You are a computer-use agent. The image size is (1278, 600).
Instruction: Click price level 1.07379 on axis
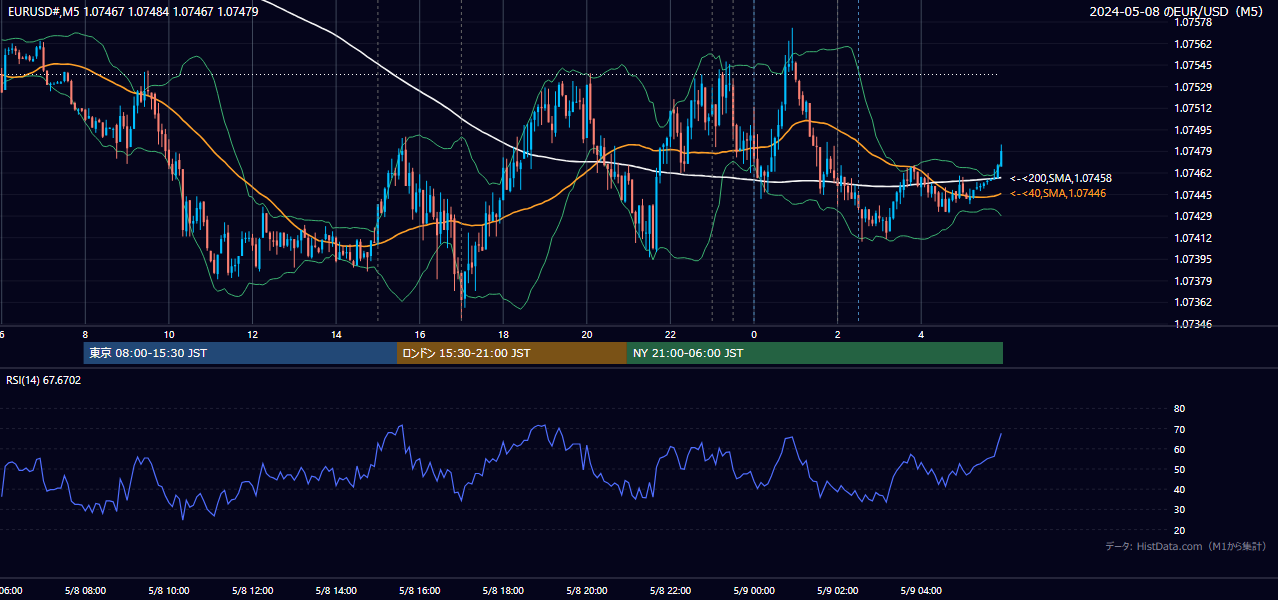point(1192,281)
